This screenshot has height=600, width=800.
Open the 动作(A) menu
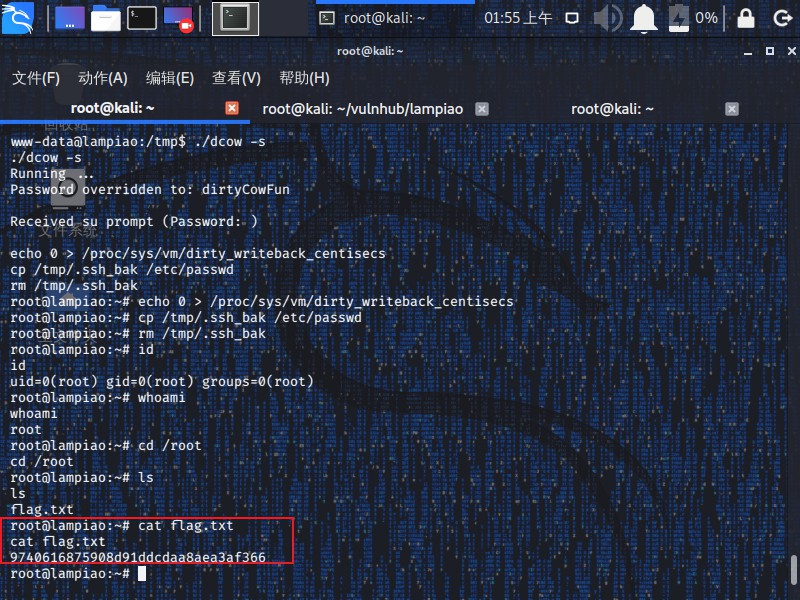pos(103,78)
